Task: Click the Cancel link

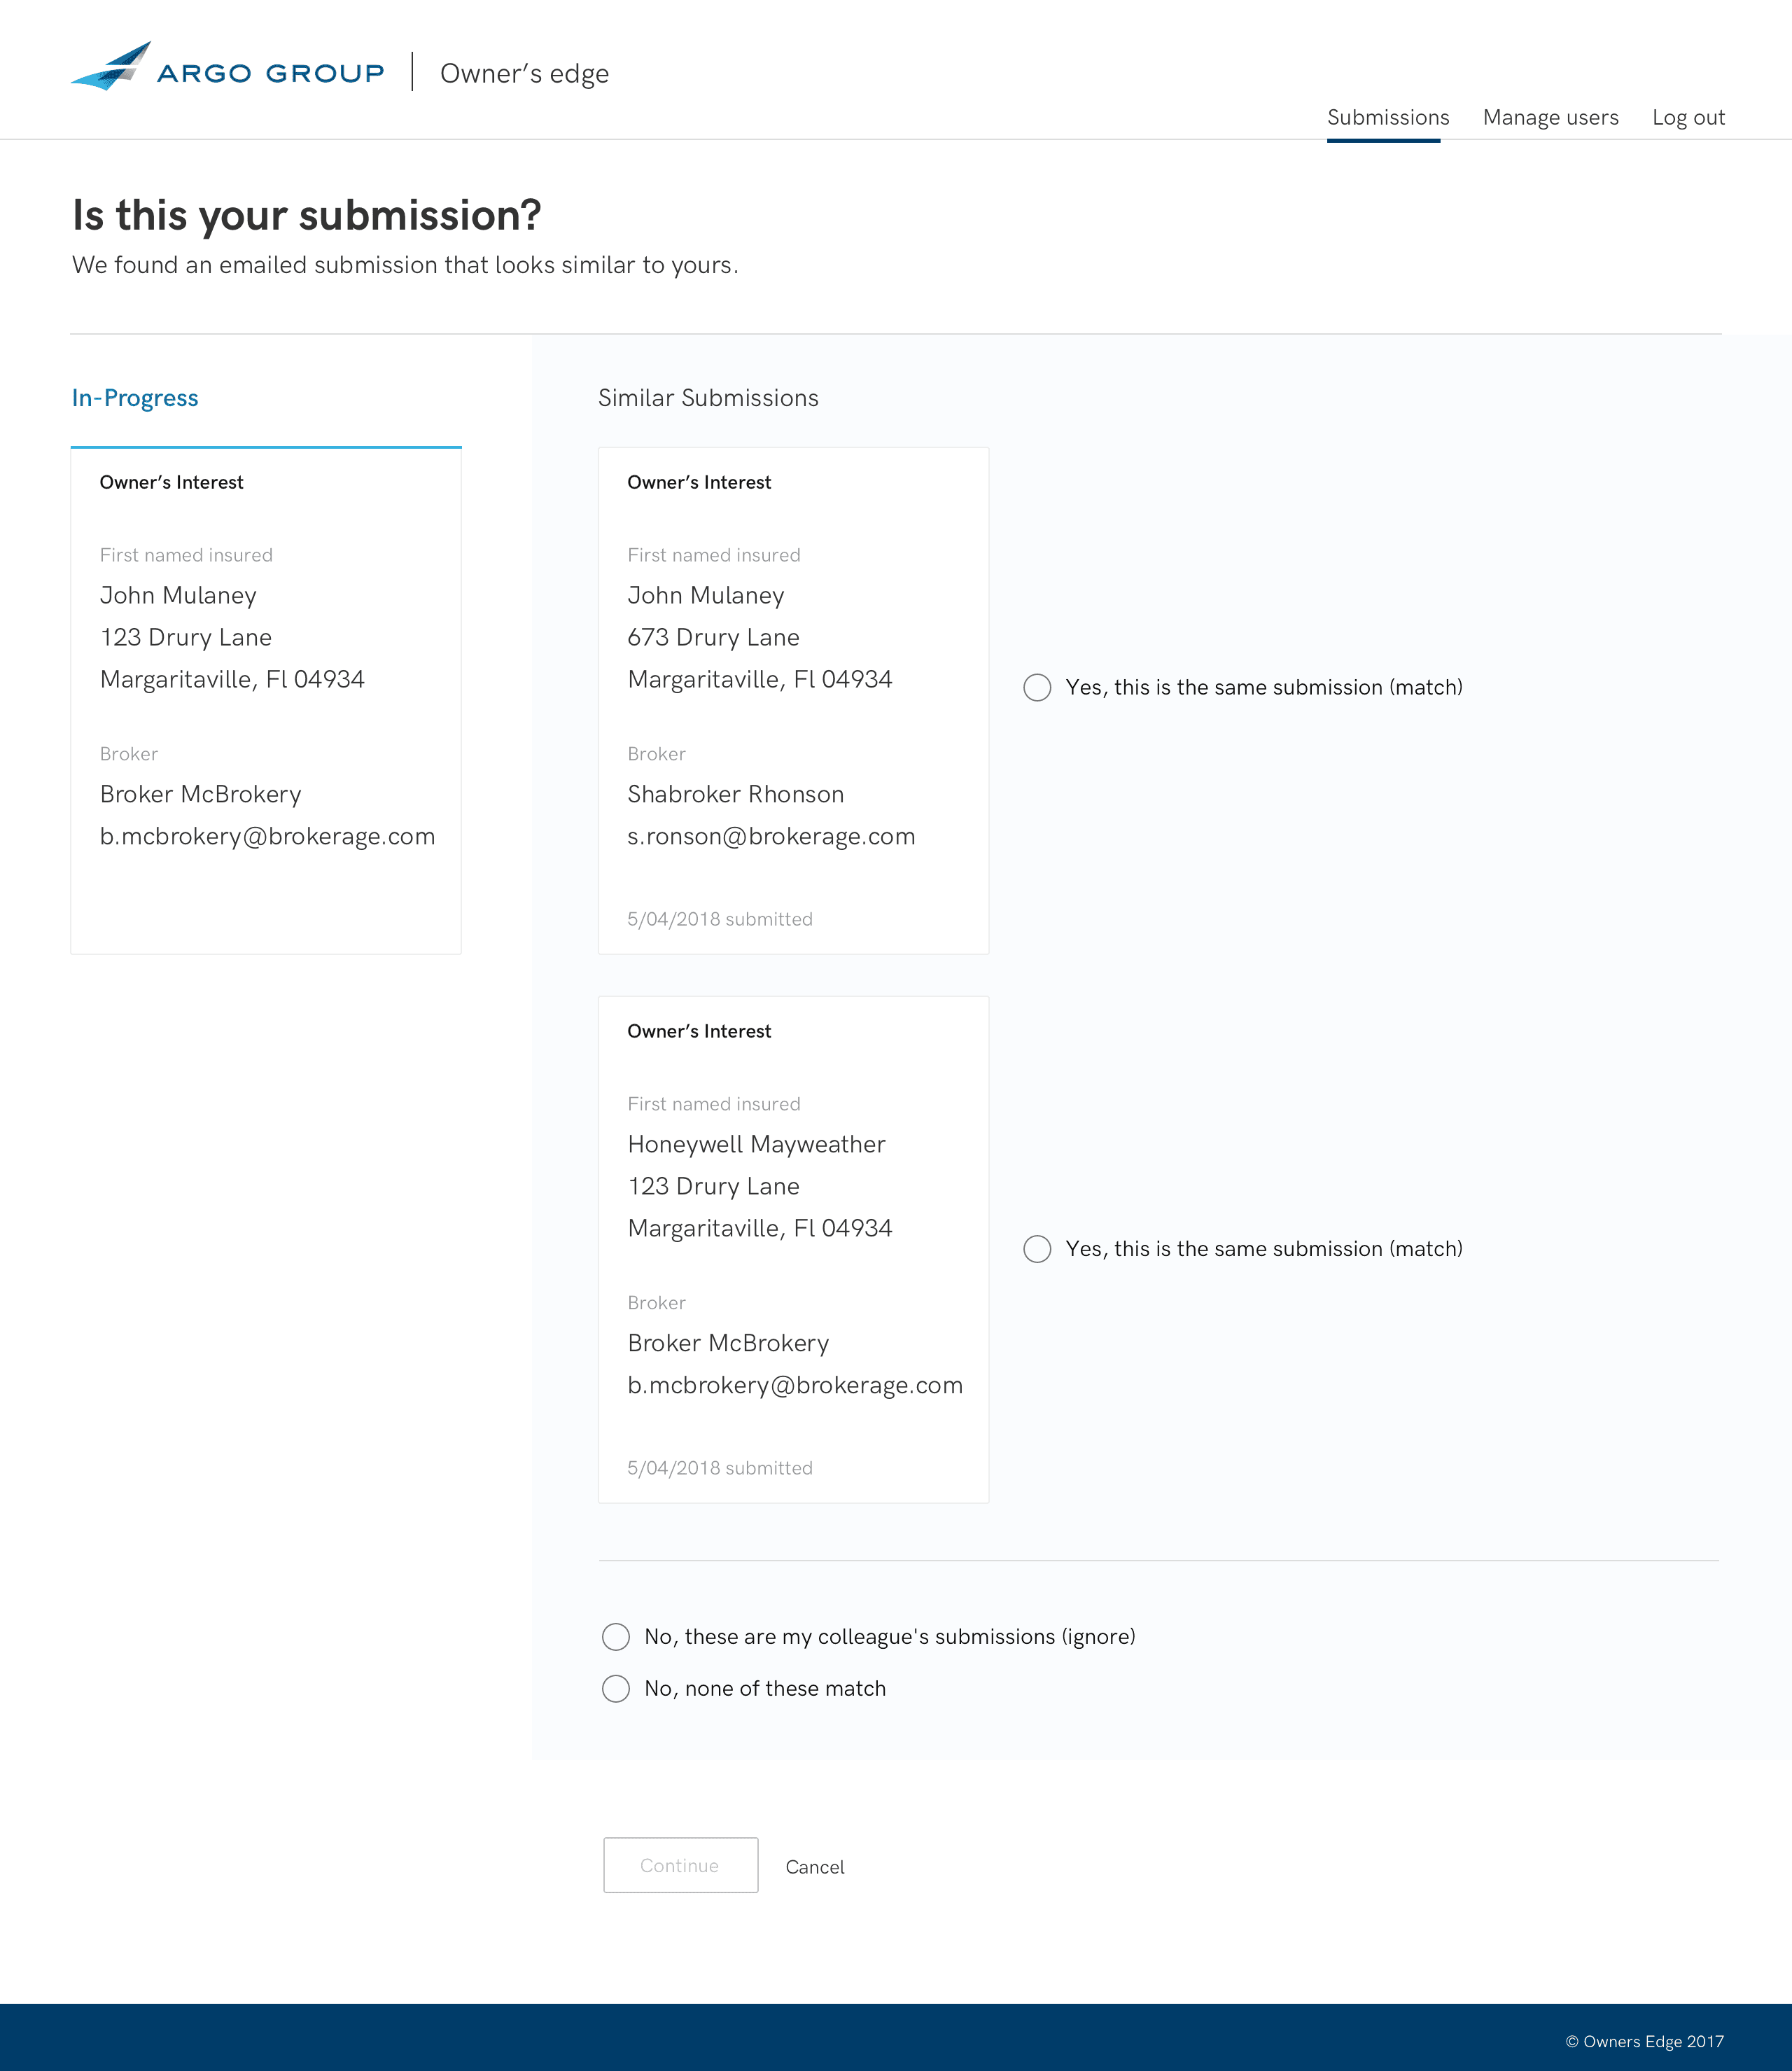Action: [814, 1867]
